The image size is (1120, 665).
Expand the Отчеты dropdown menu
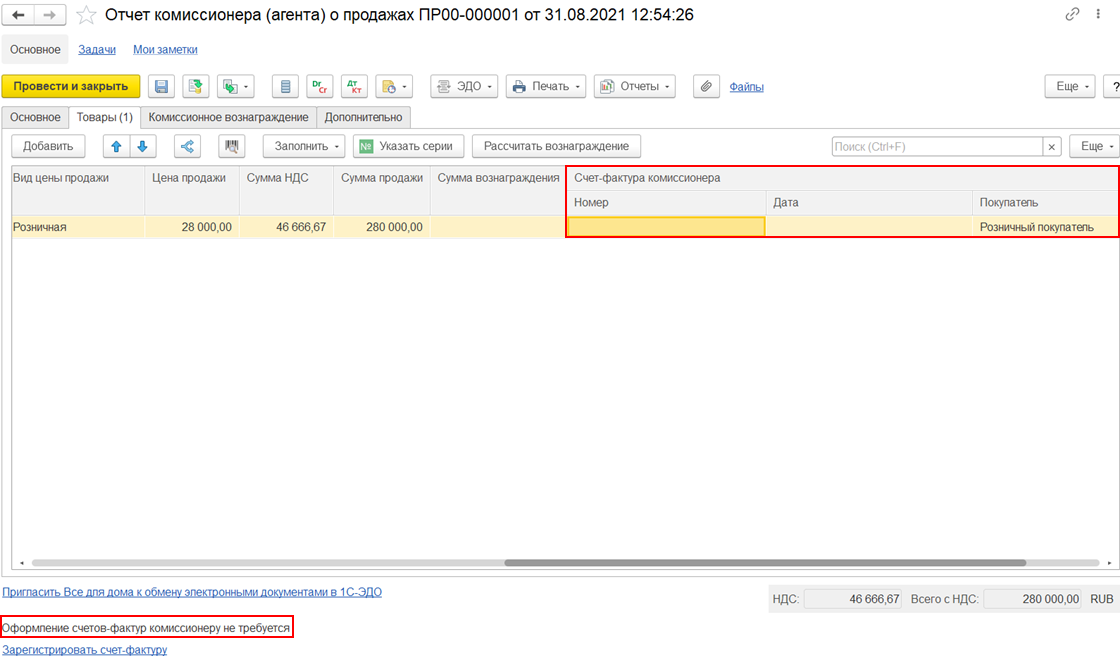[x=634, y=86]
